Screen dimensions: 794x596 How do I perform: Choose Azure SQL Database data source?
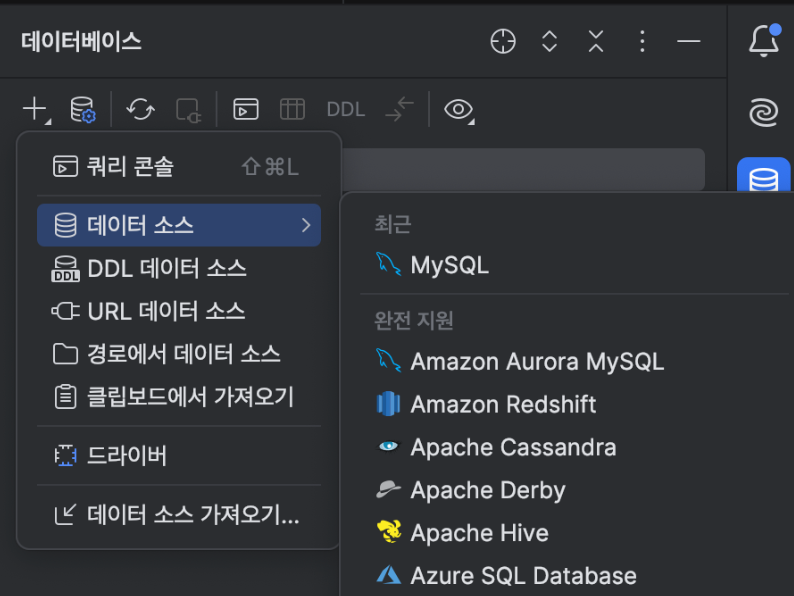click(x=575, y=576)
